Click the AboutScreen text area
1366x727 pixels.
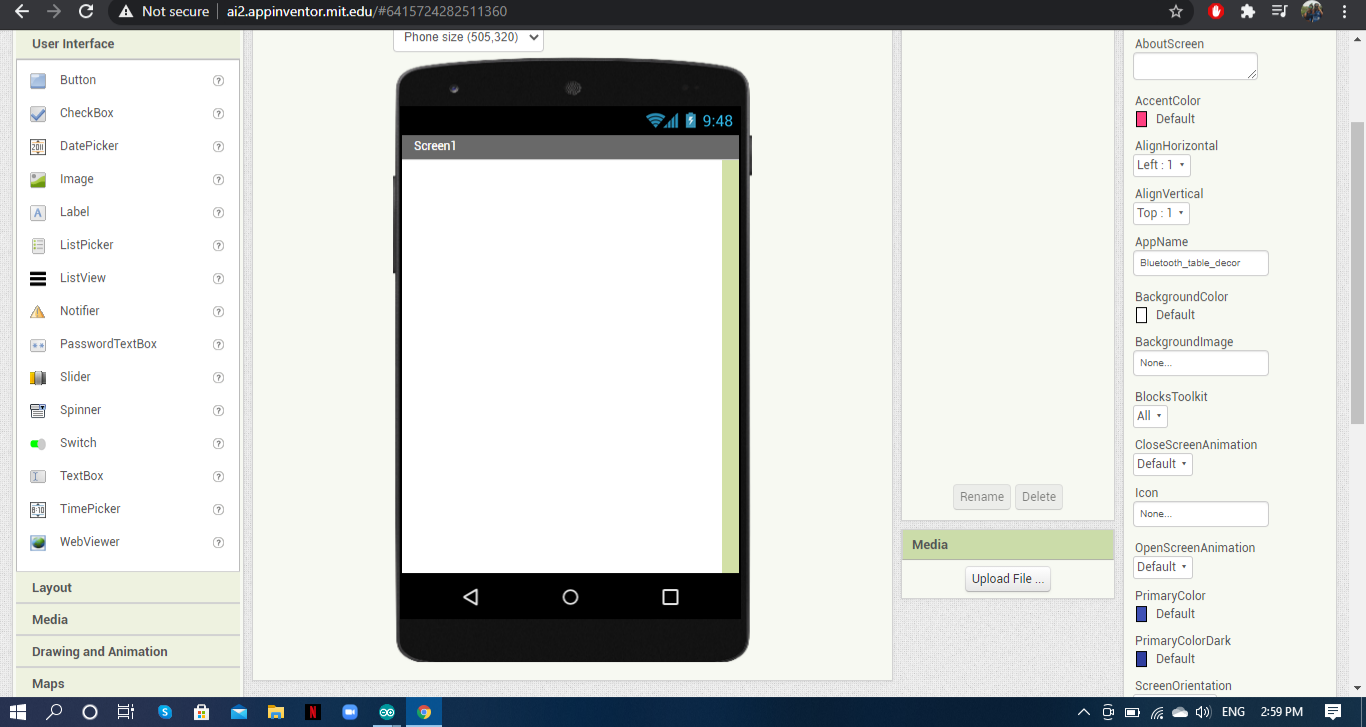pyautogui.click(x=1195, y=66)
